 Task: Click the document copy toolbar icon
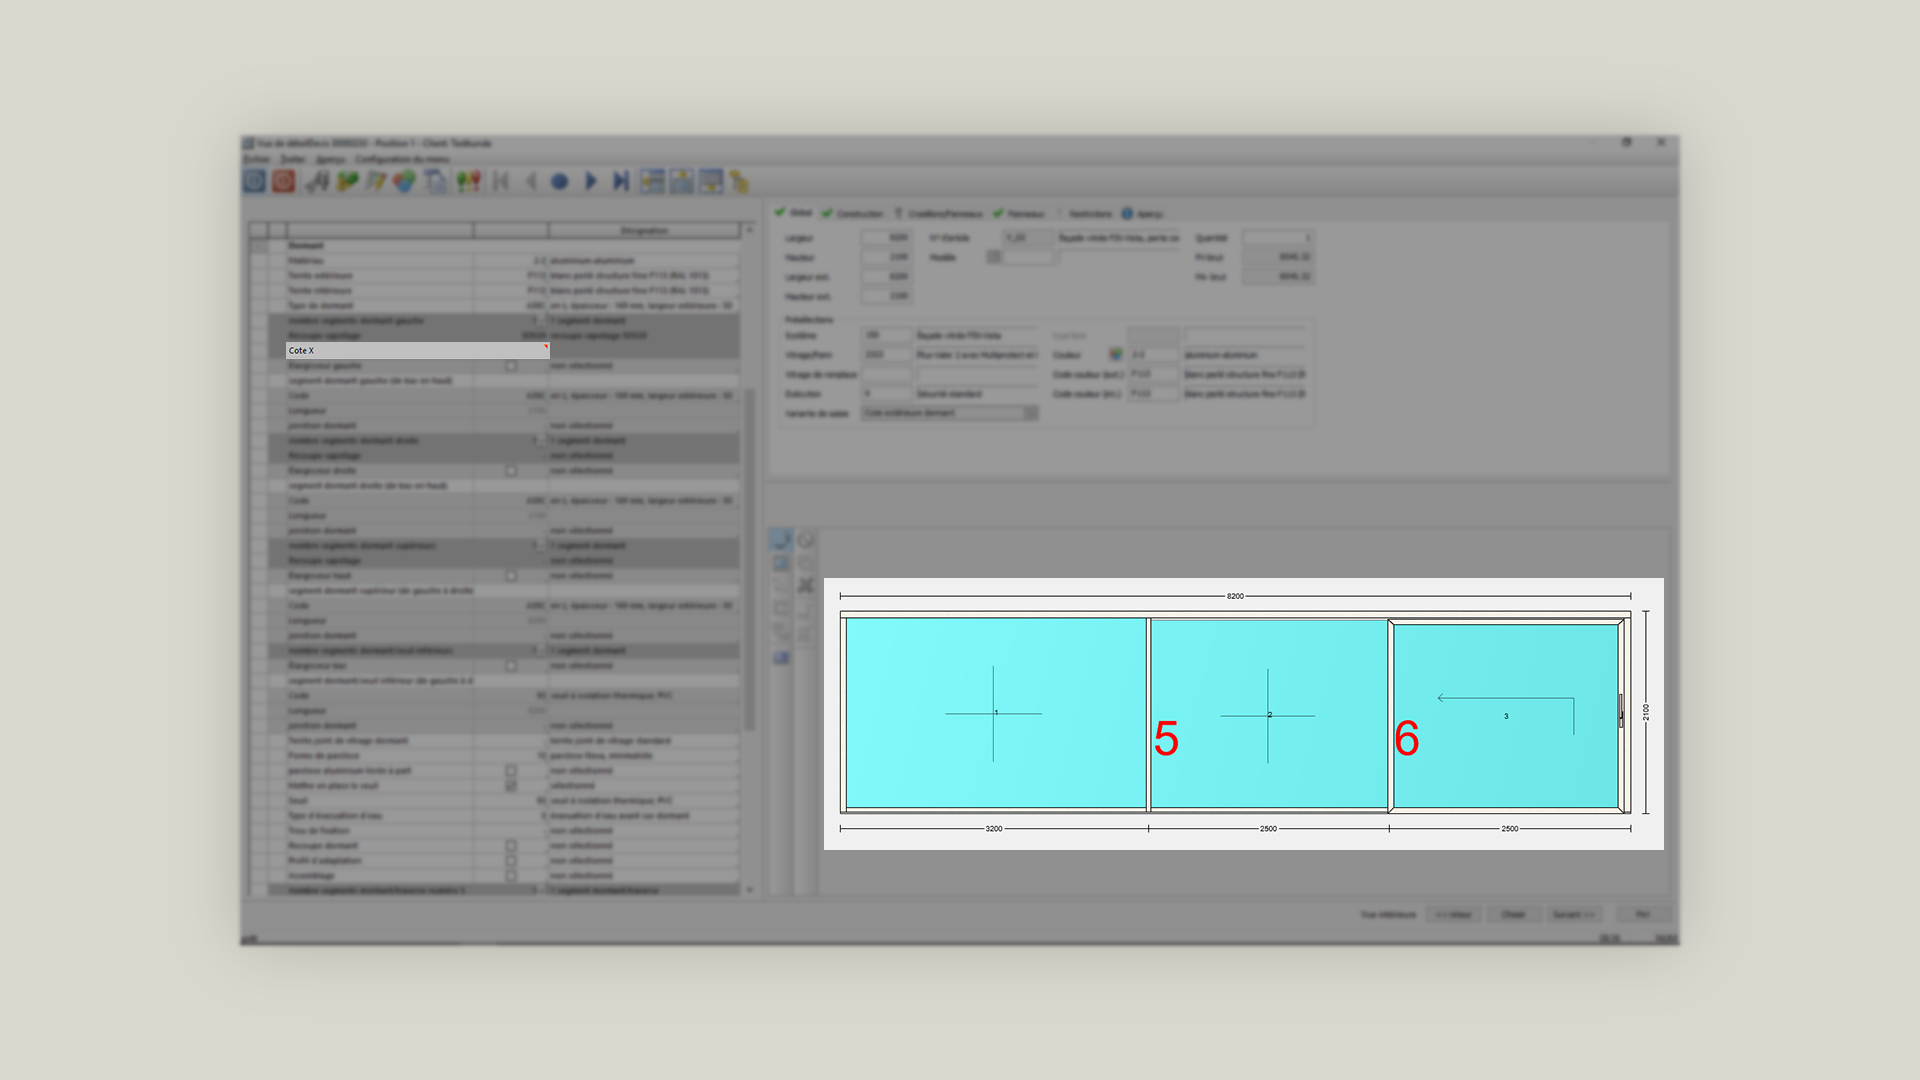tap(435, 181)
